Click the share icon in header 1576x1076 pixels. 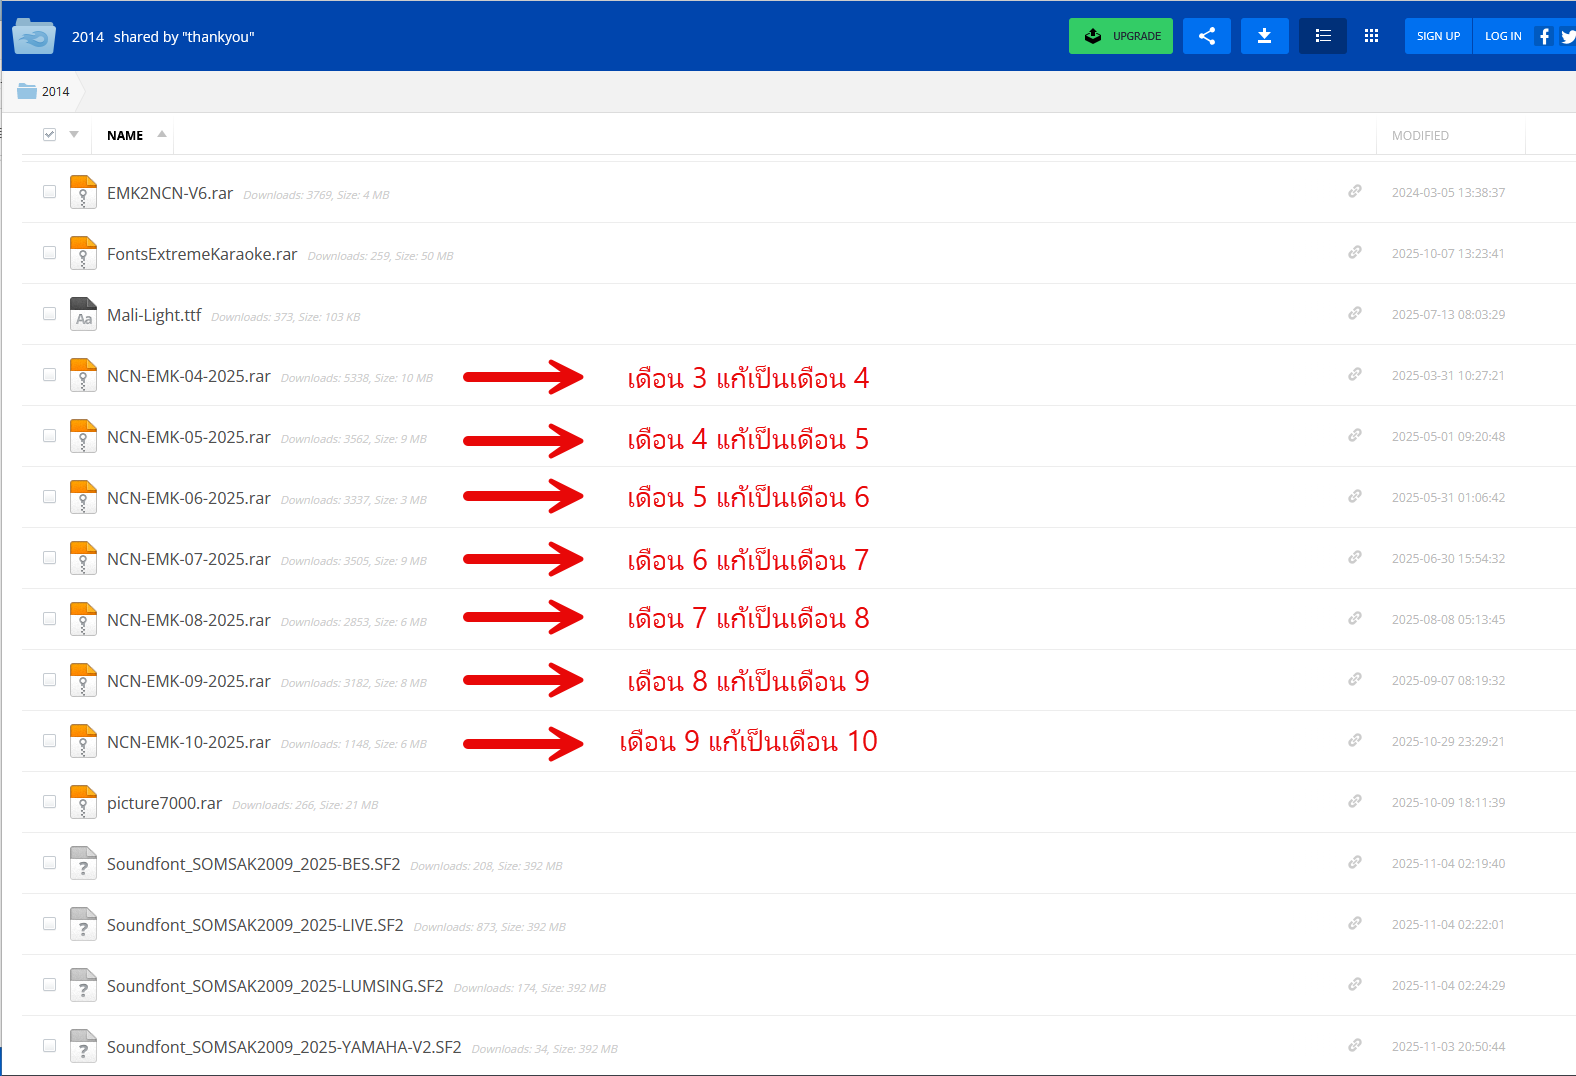[x=1206, y=36]
